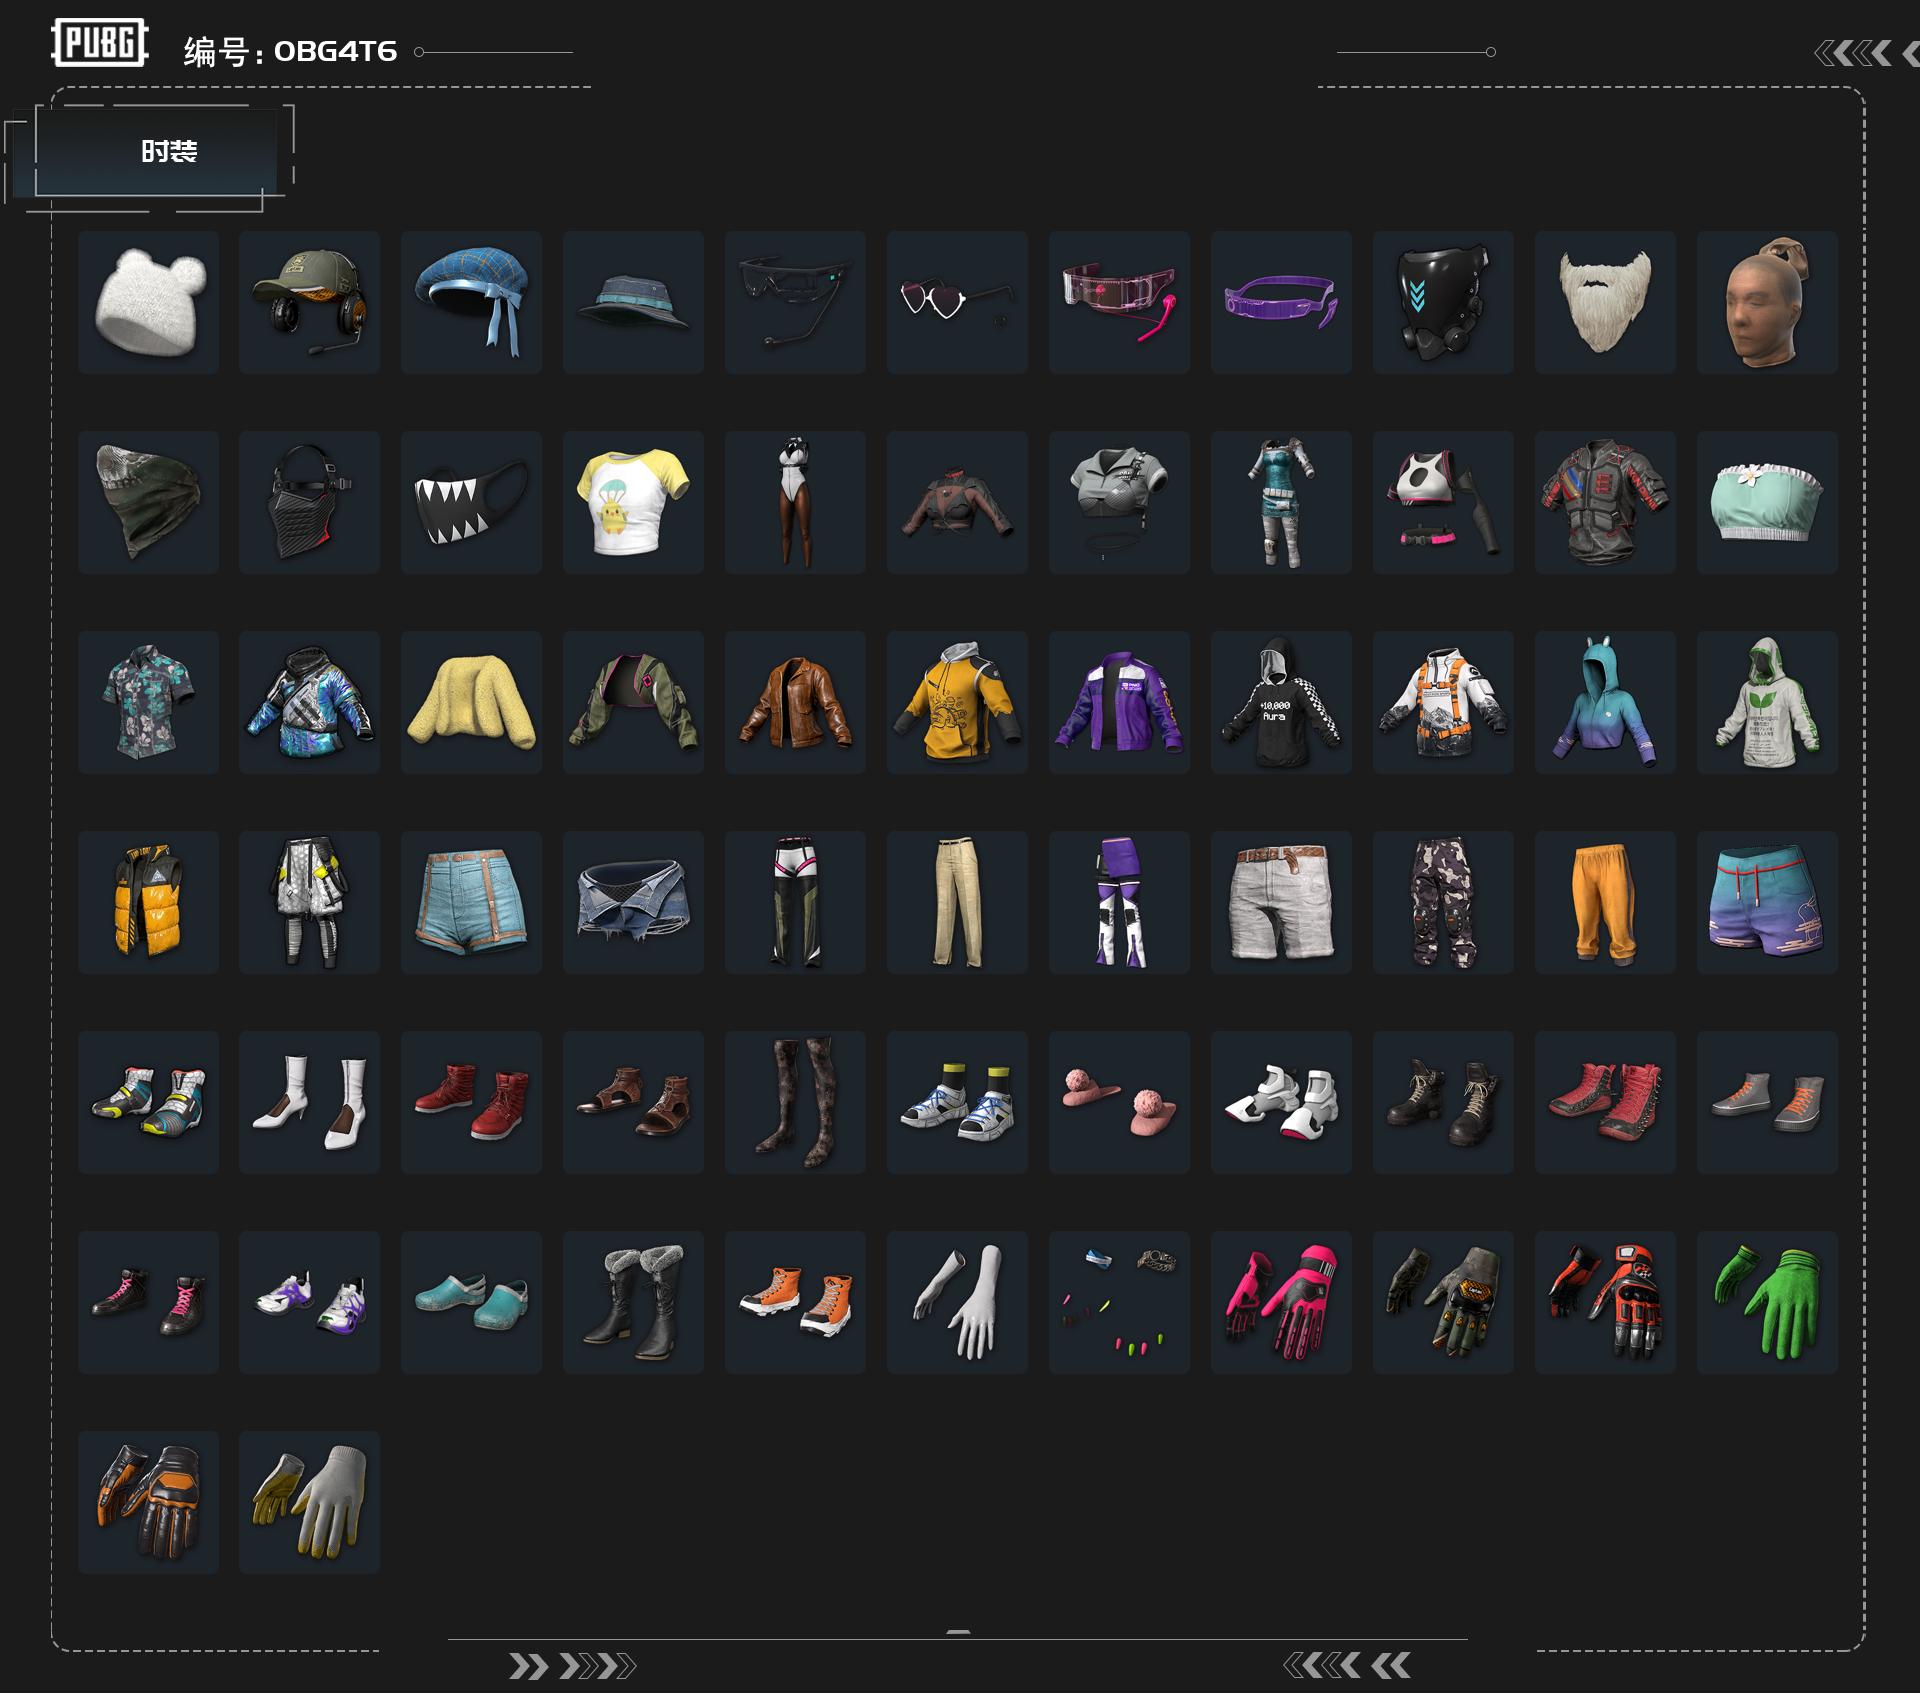
Task: Click the PUBG logo
Action: click(99, 43)
